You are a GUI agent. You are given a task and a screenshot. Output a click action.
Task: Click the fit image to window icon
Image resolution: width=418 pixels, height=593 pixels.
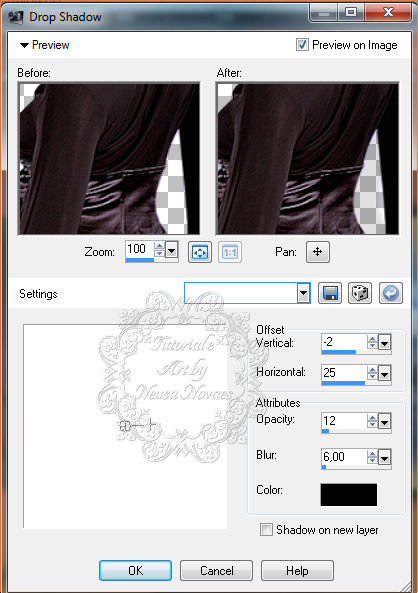click(200, 252)
